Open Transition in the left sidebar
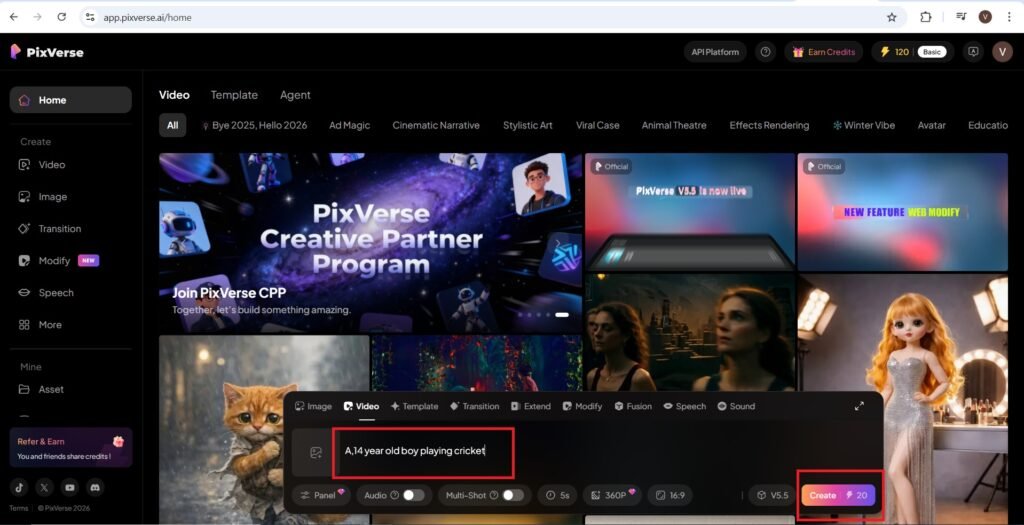Image resolution: width=1024 pixels, height=525 pixels. pos(59,229)
